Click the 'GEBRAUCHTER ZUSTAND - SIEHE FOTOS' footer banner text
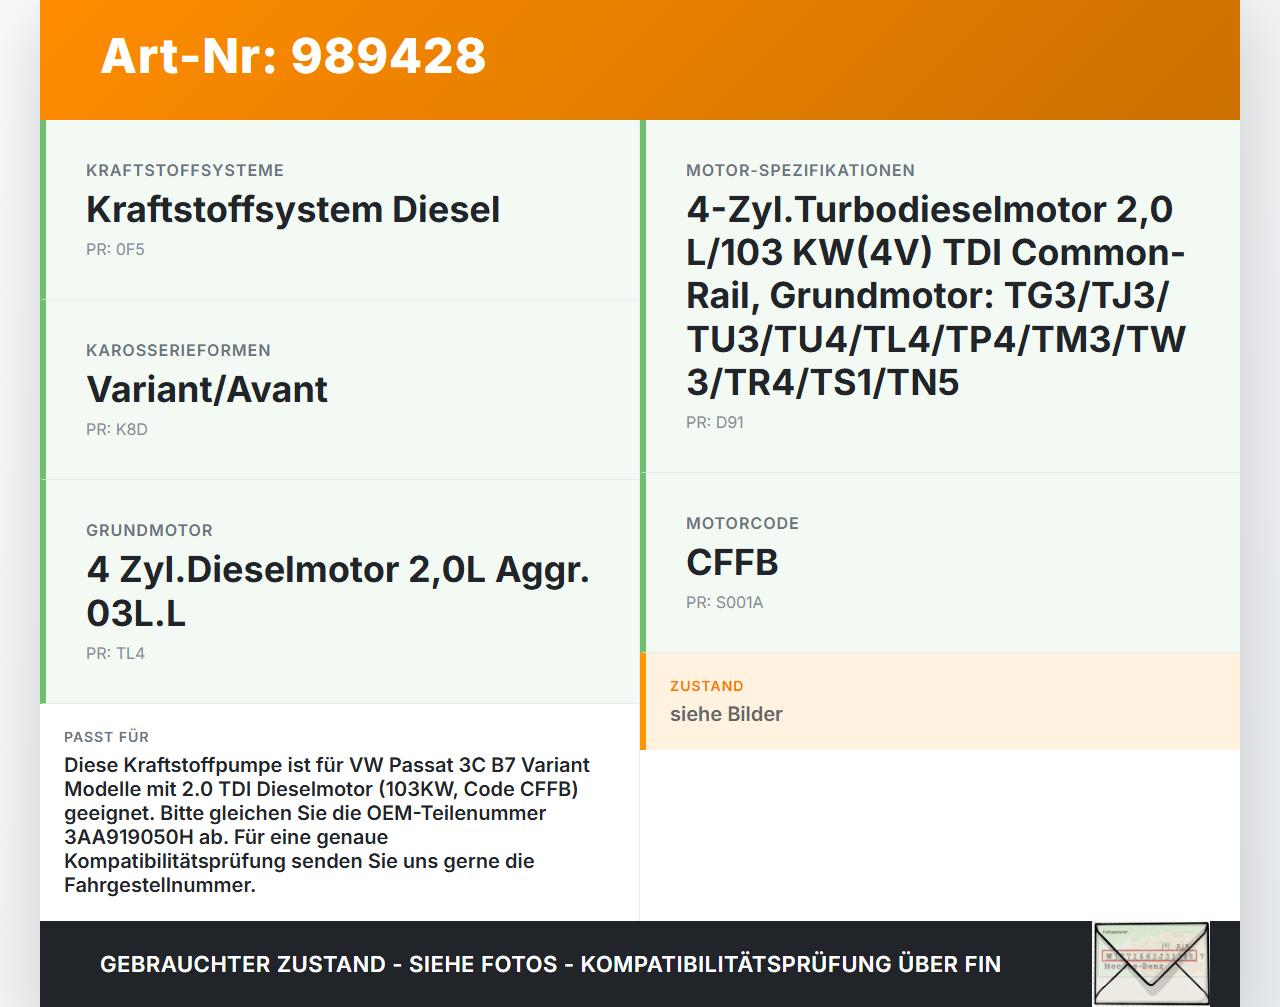Viewport: 1280px width, 1007px height. tap(550, 964)
